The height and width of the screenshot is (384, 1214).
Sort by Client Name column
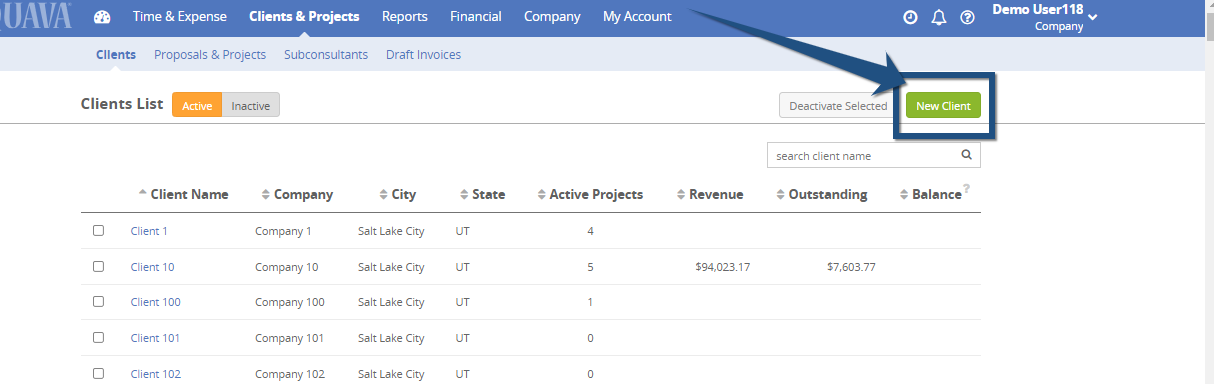183,194
